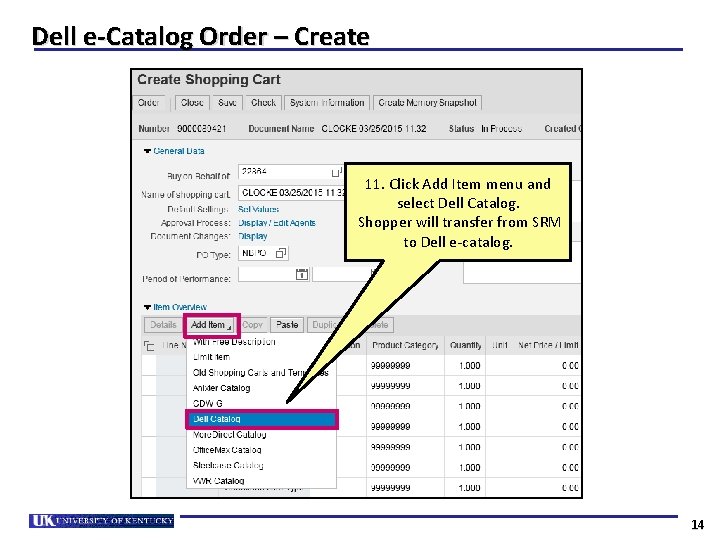Click the Order button
The width and height of the screenshot is (720, 540).
coord(148,103)
